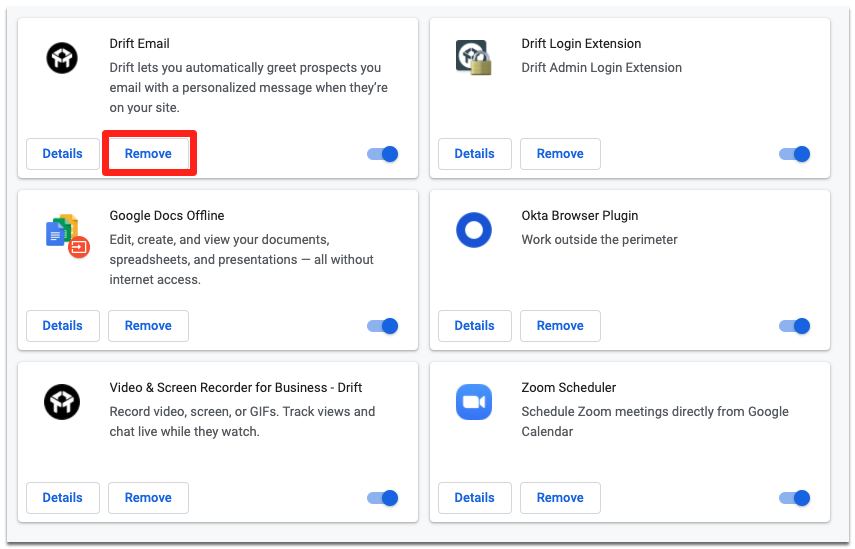This screenshot has height=549, width=855.
Task: Click the 'Google Docs Offline' title
Action: coord(167,216)
